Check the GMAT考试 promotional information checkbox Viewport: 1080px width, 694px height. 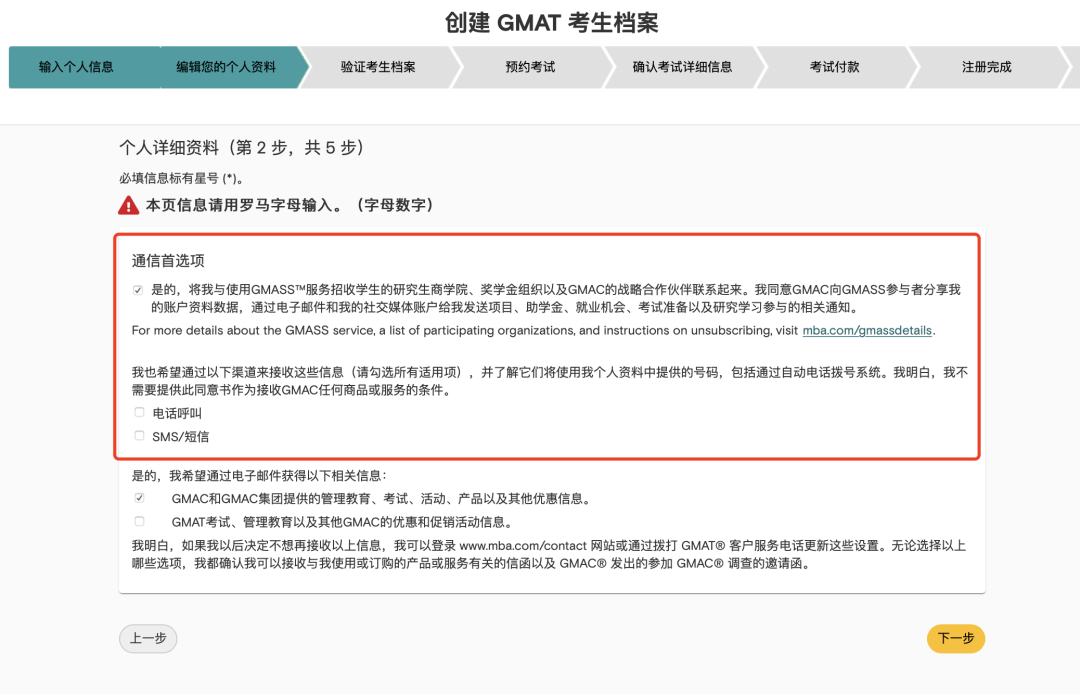139,521
